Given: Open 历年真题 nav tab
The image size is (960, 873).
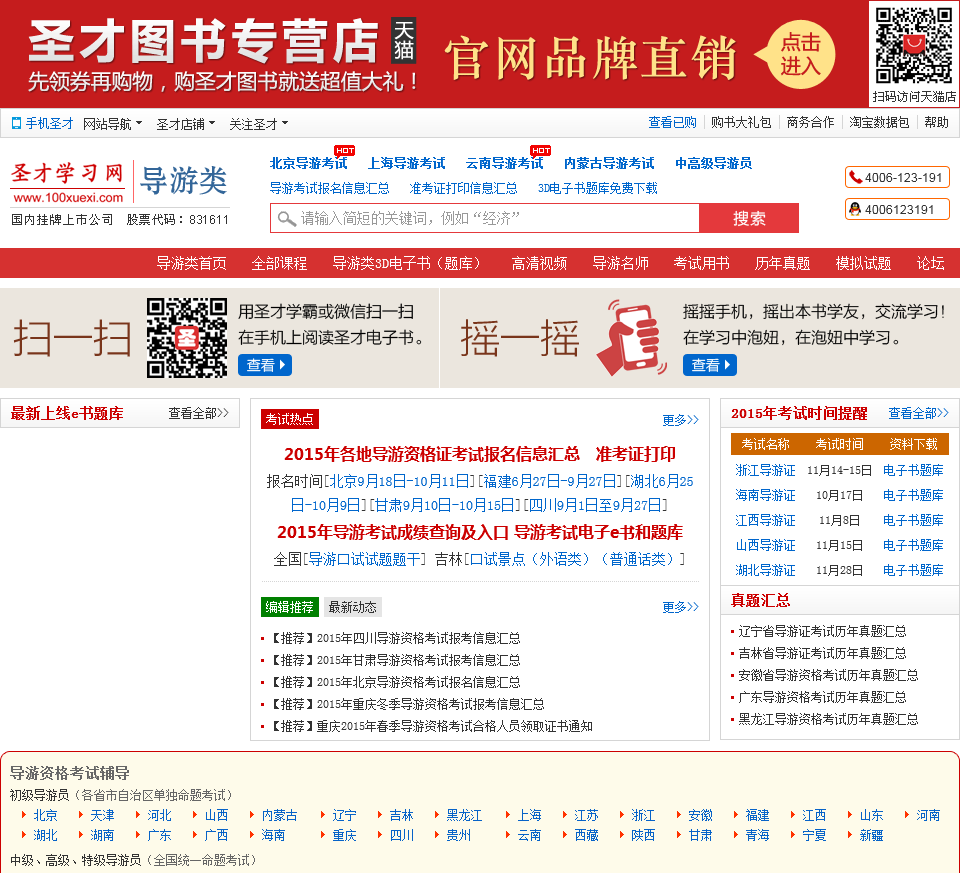Looking at the screenshot, I should click(x=782, y=263).
